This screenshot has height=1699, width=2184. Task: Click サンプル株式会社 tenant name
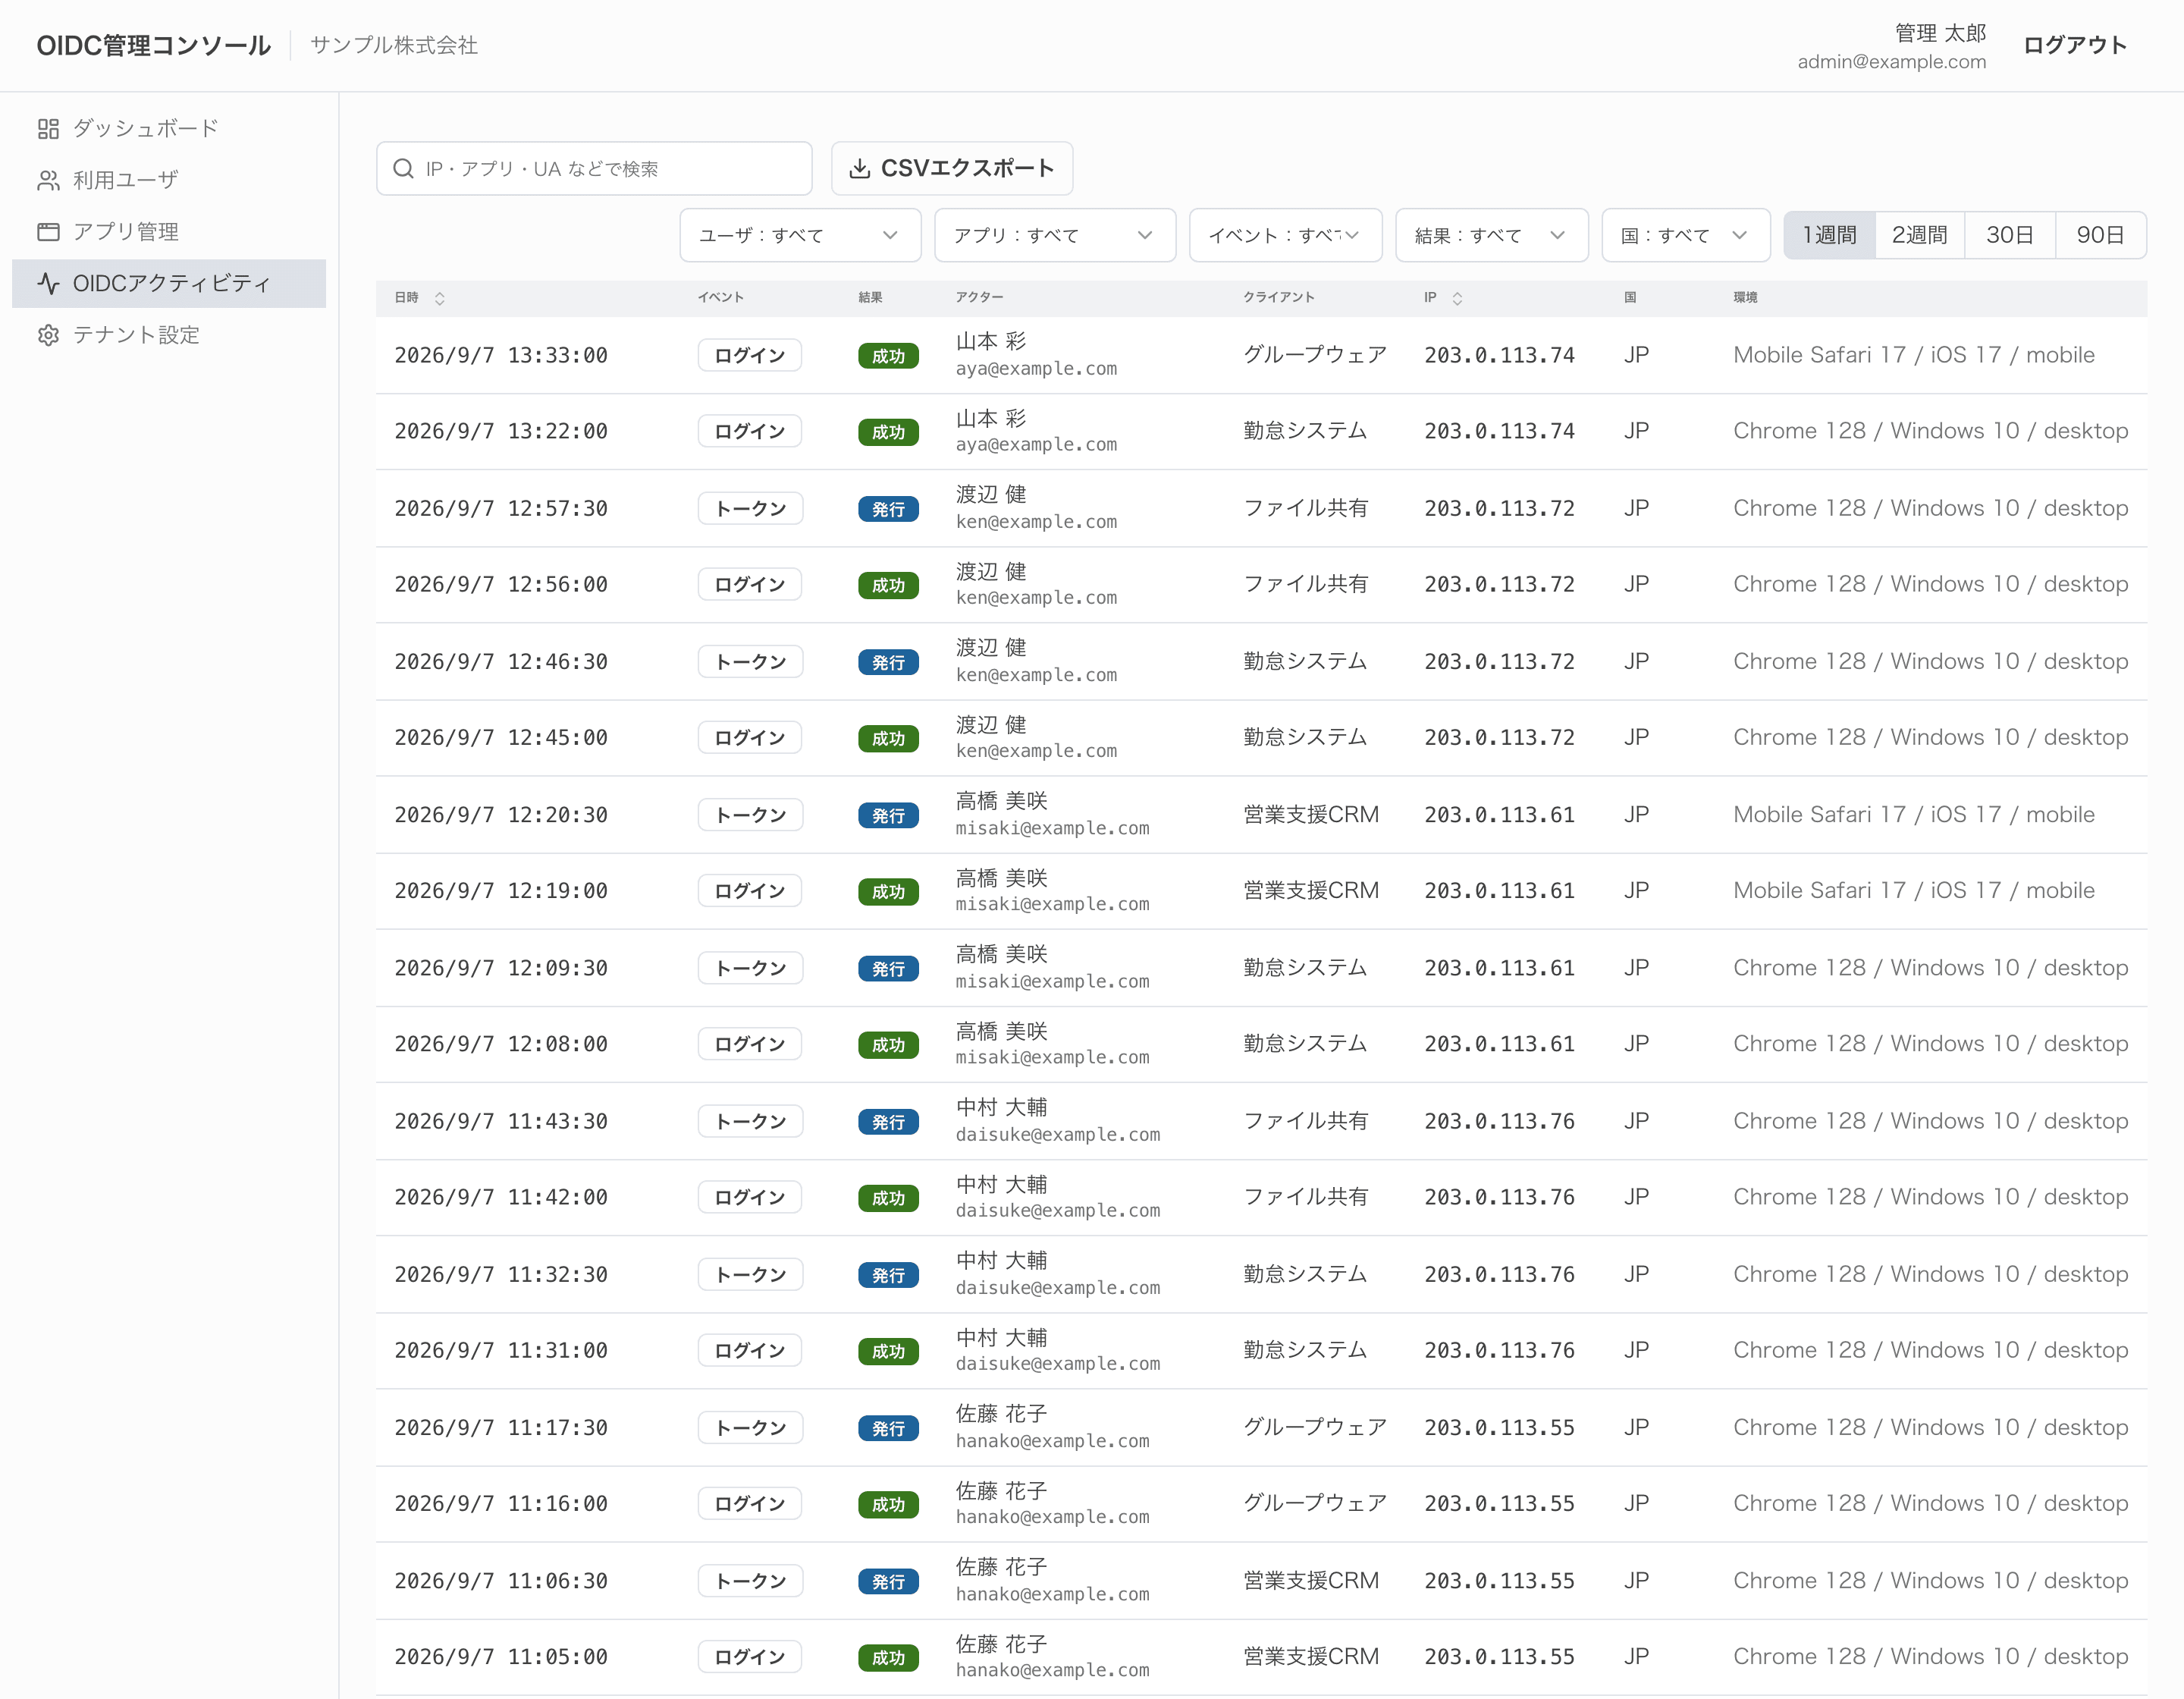394,45
